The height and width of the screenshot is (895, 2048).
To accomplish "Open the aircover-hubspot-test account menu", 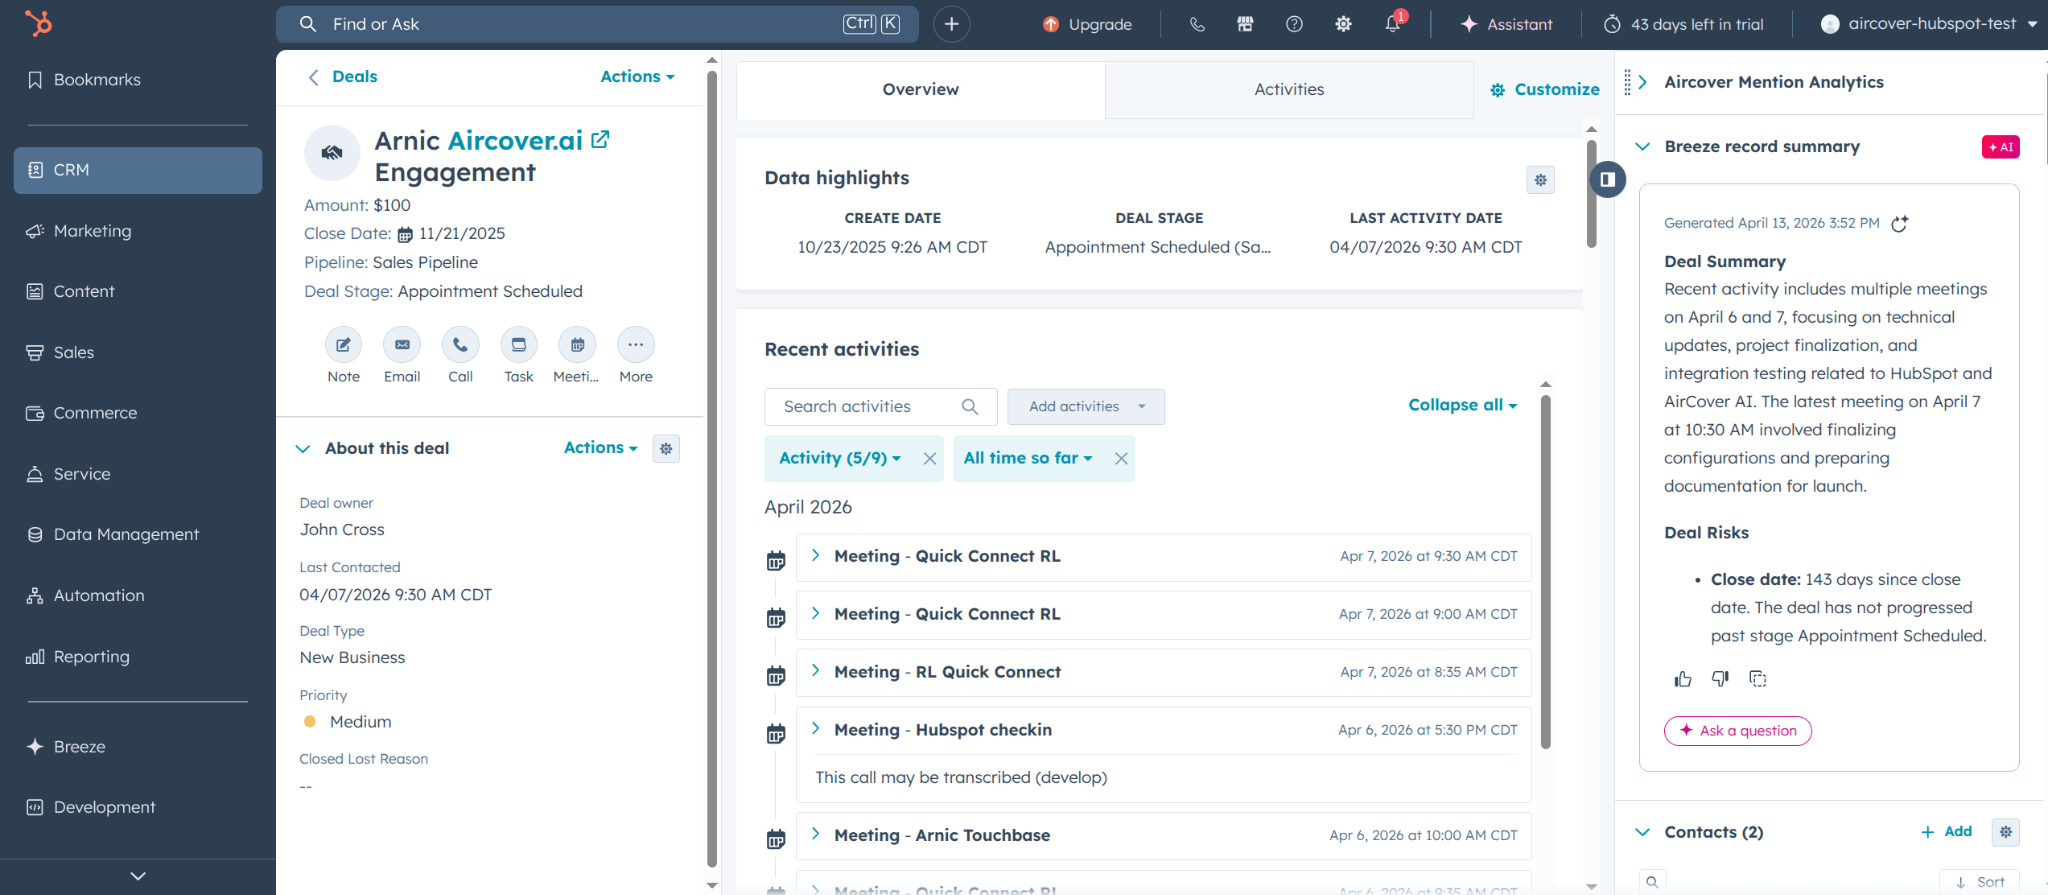I will (x=1929, y=24).
